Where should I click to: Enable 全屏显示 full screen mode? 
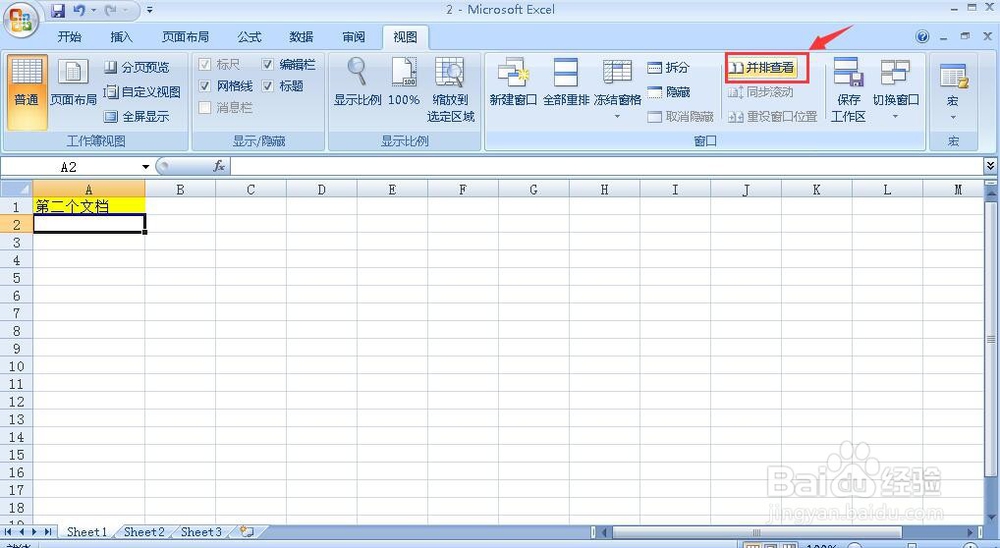tap(137, 117)
